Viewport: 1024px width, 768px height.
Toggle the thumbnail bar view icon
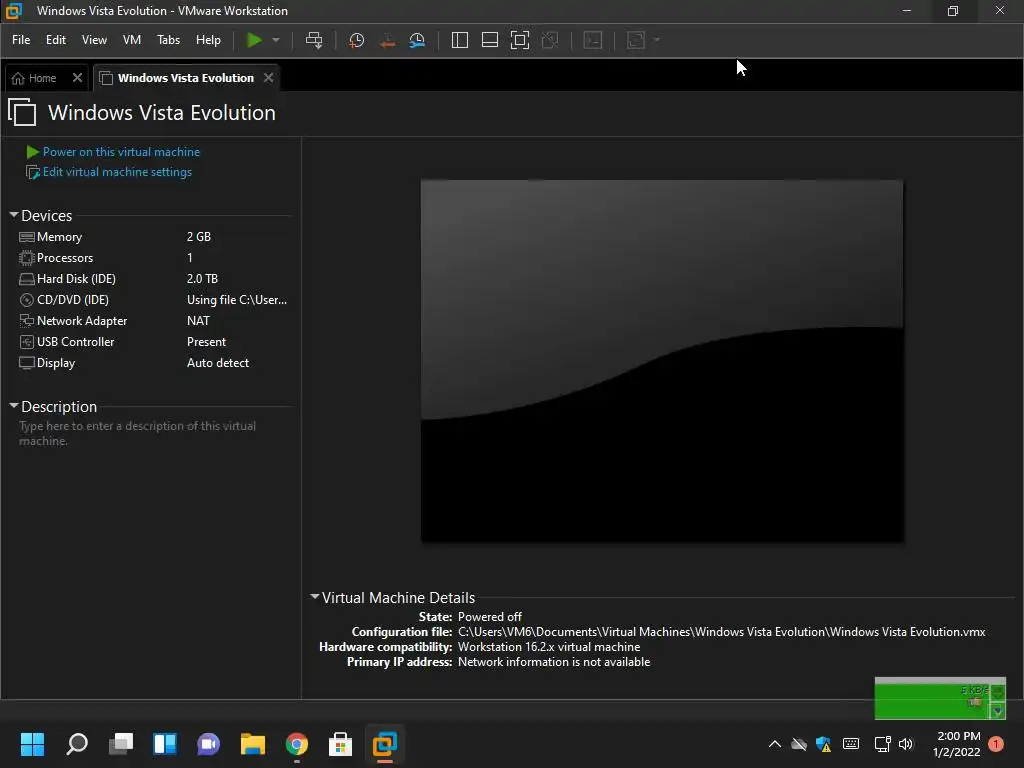490,40
